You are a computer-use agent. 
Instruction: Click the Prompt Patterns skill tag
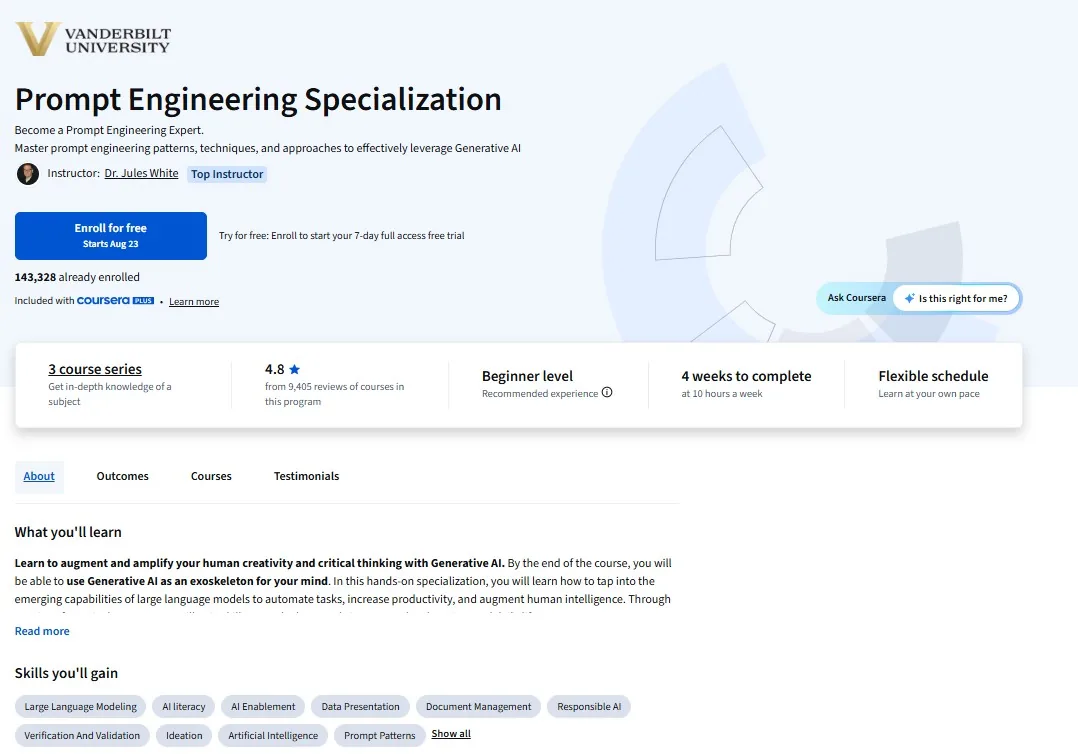(380, 735)
